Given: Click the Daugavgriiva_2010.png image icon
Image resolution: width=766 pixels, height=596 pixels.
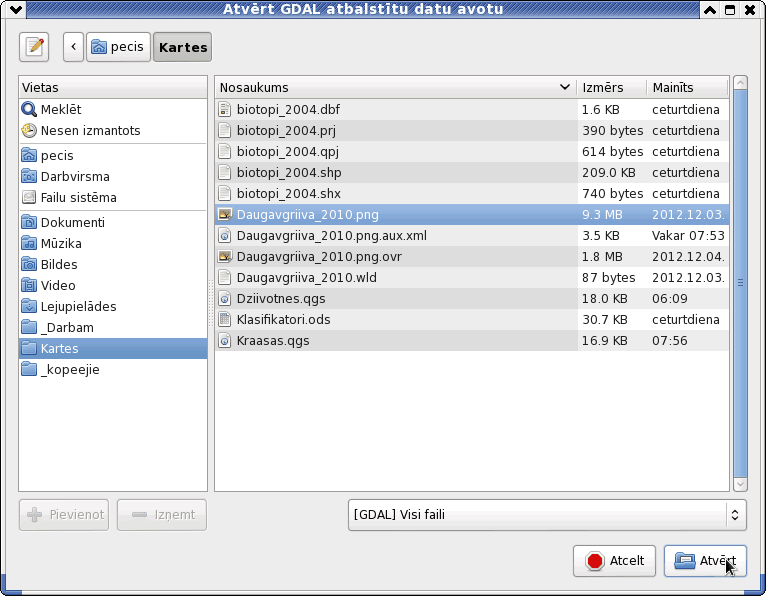Looking at the screenshot, I should pos(224,214).
